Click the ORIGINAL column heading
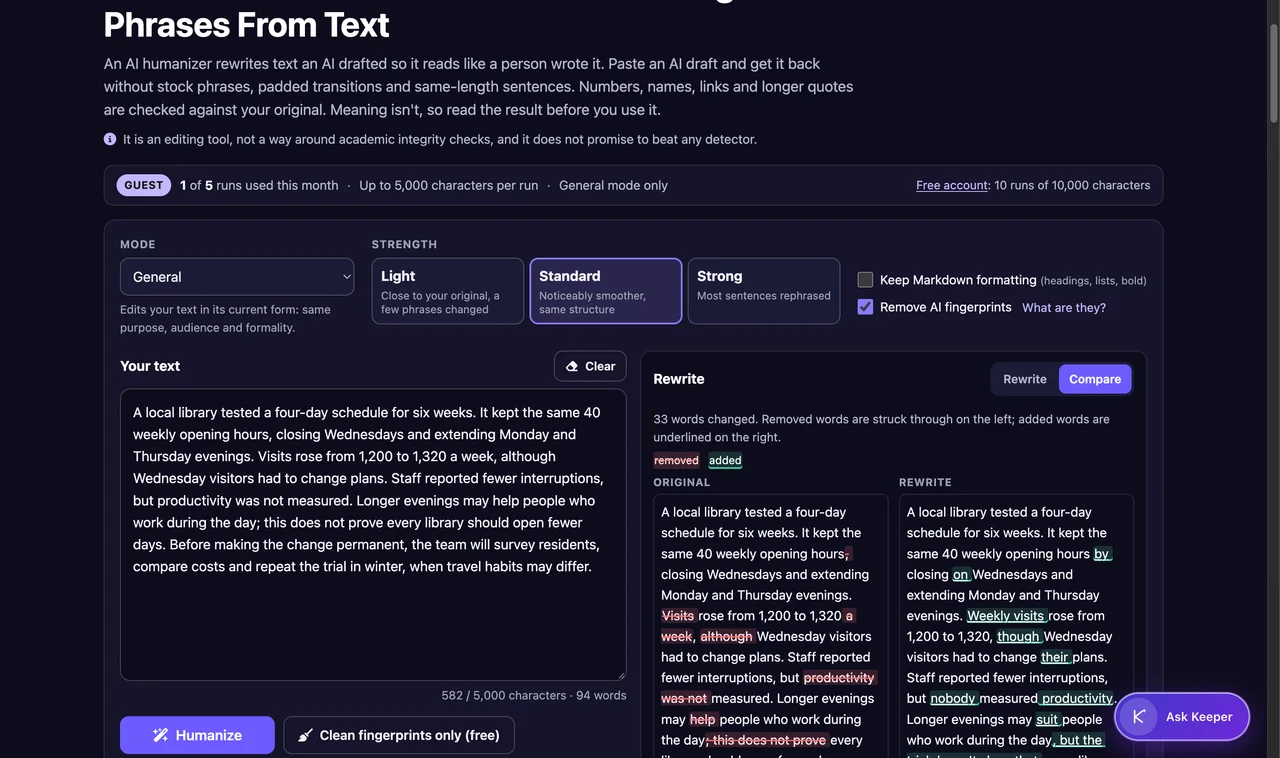The height and width of the screenshot is (758, 1280). 682,482
